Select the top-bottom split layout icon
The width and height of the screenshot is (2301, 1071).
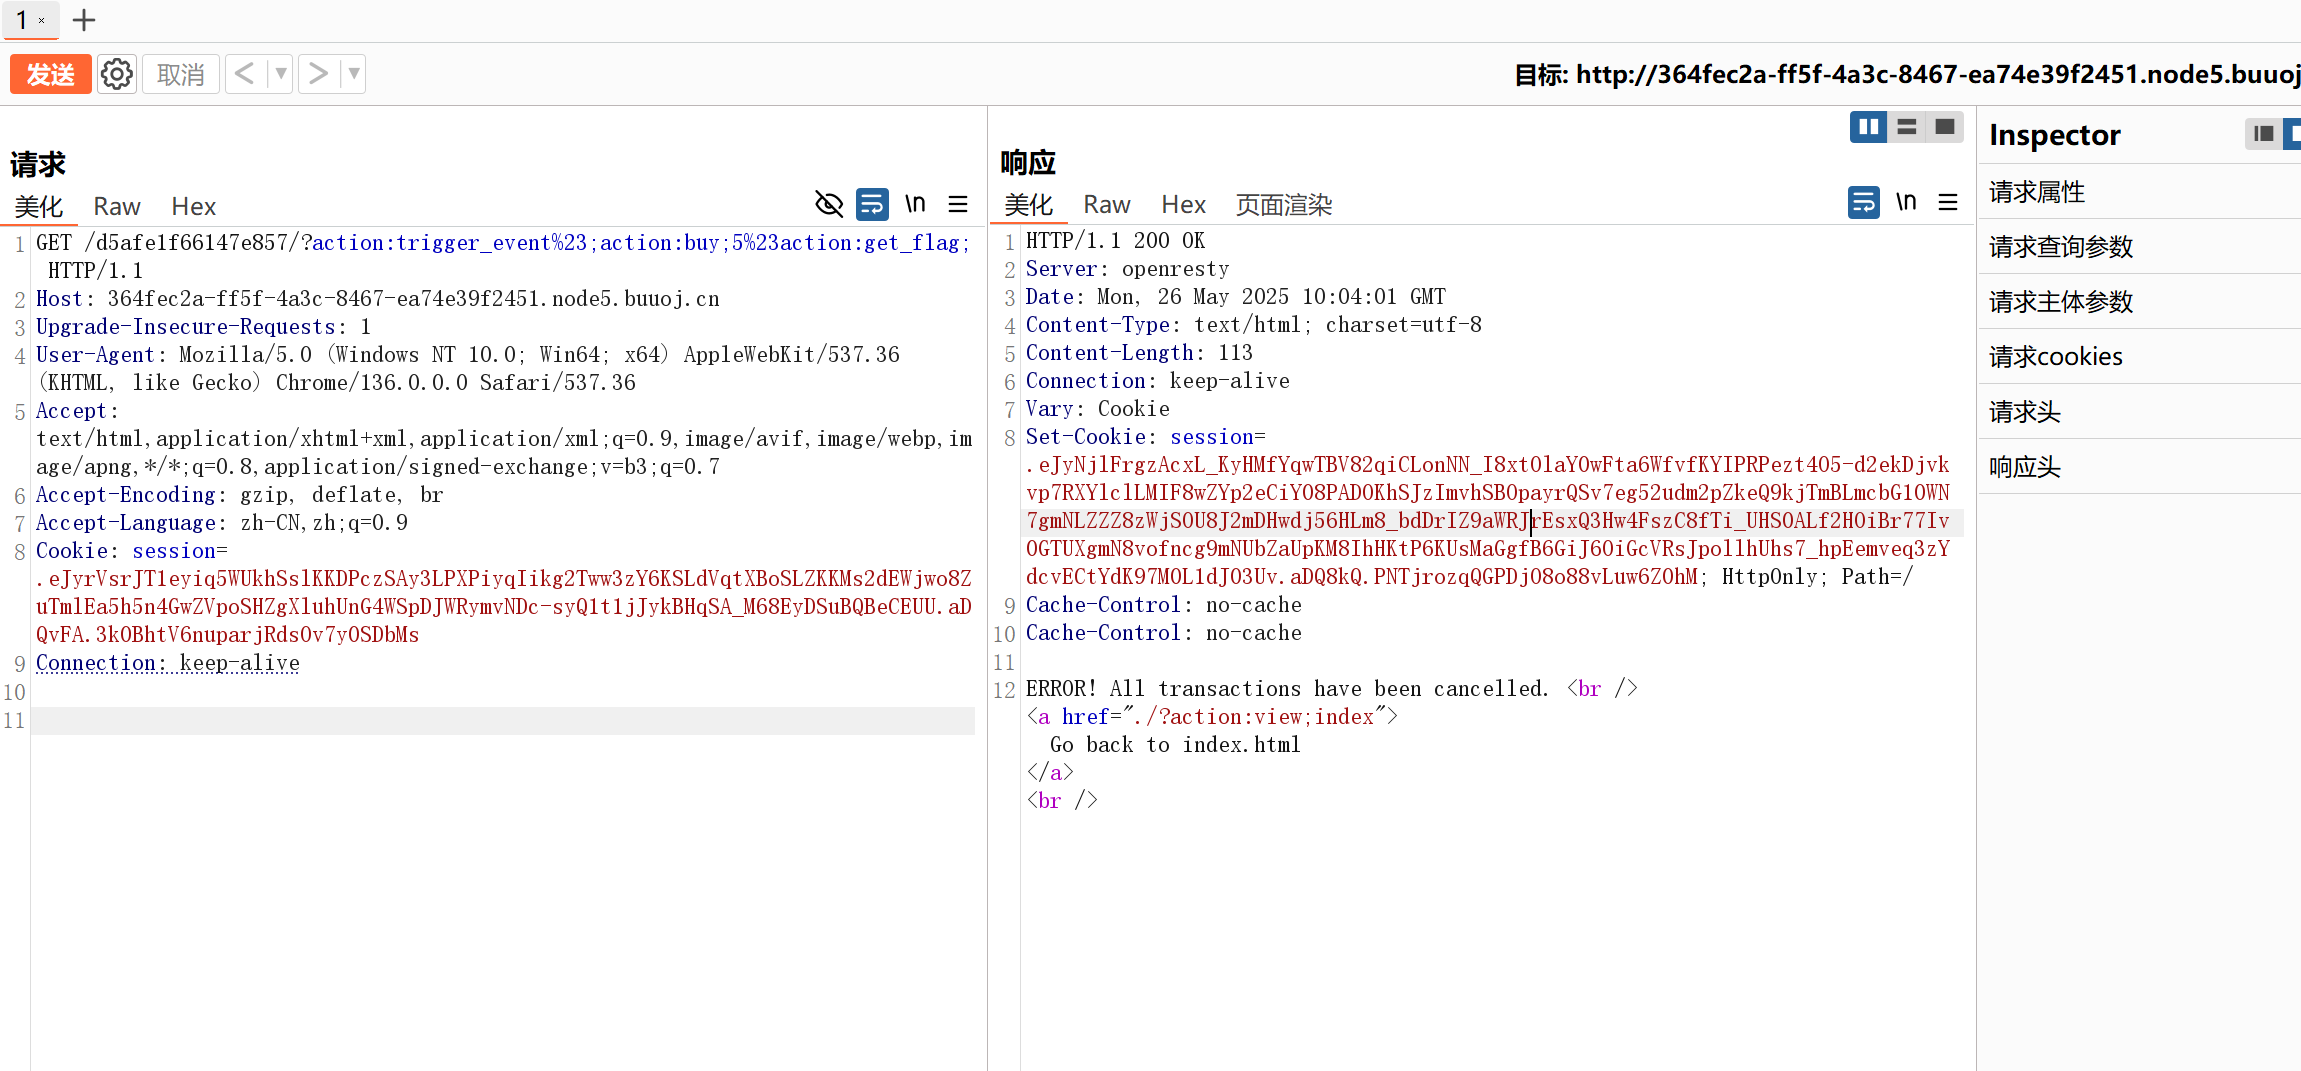1906,127
